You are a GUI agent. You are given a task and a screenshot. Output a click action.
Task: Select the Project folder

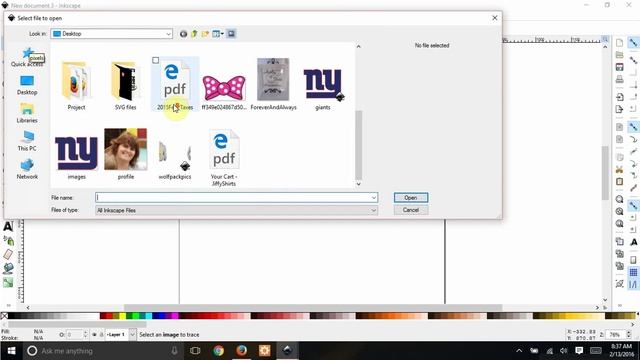point(76,85)
